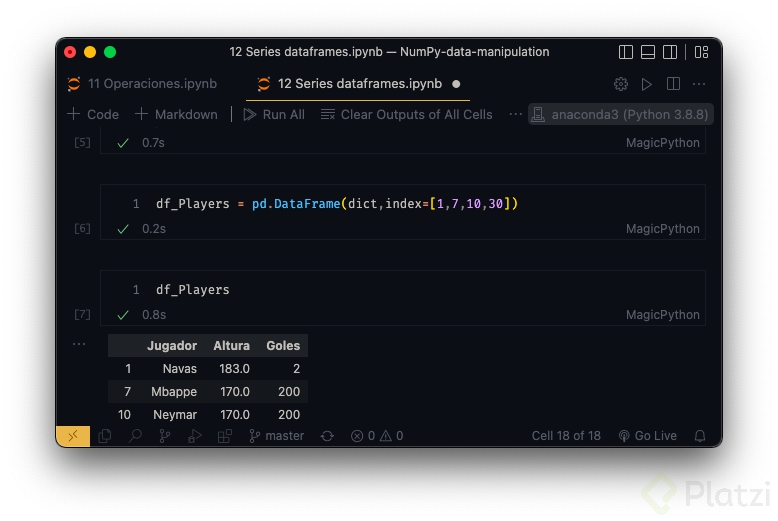The width and height of the screenshot is (778, 521).
Task: Toggle the primary side bar layout
Action: pos(626,52)
